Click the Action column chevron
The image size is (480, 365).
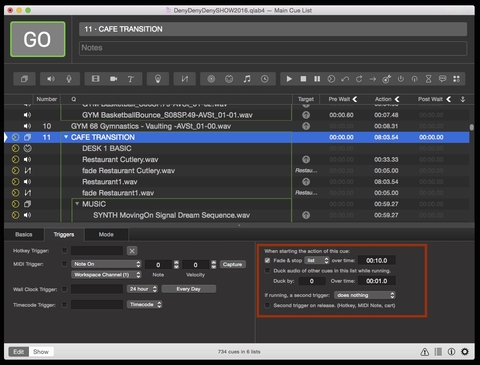click(x=397, y=99)
